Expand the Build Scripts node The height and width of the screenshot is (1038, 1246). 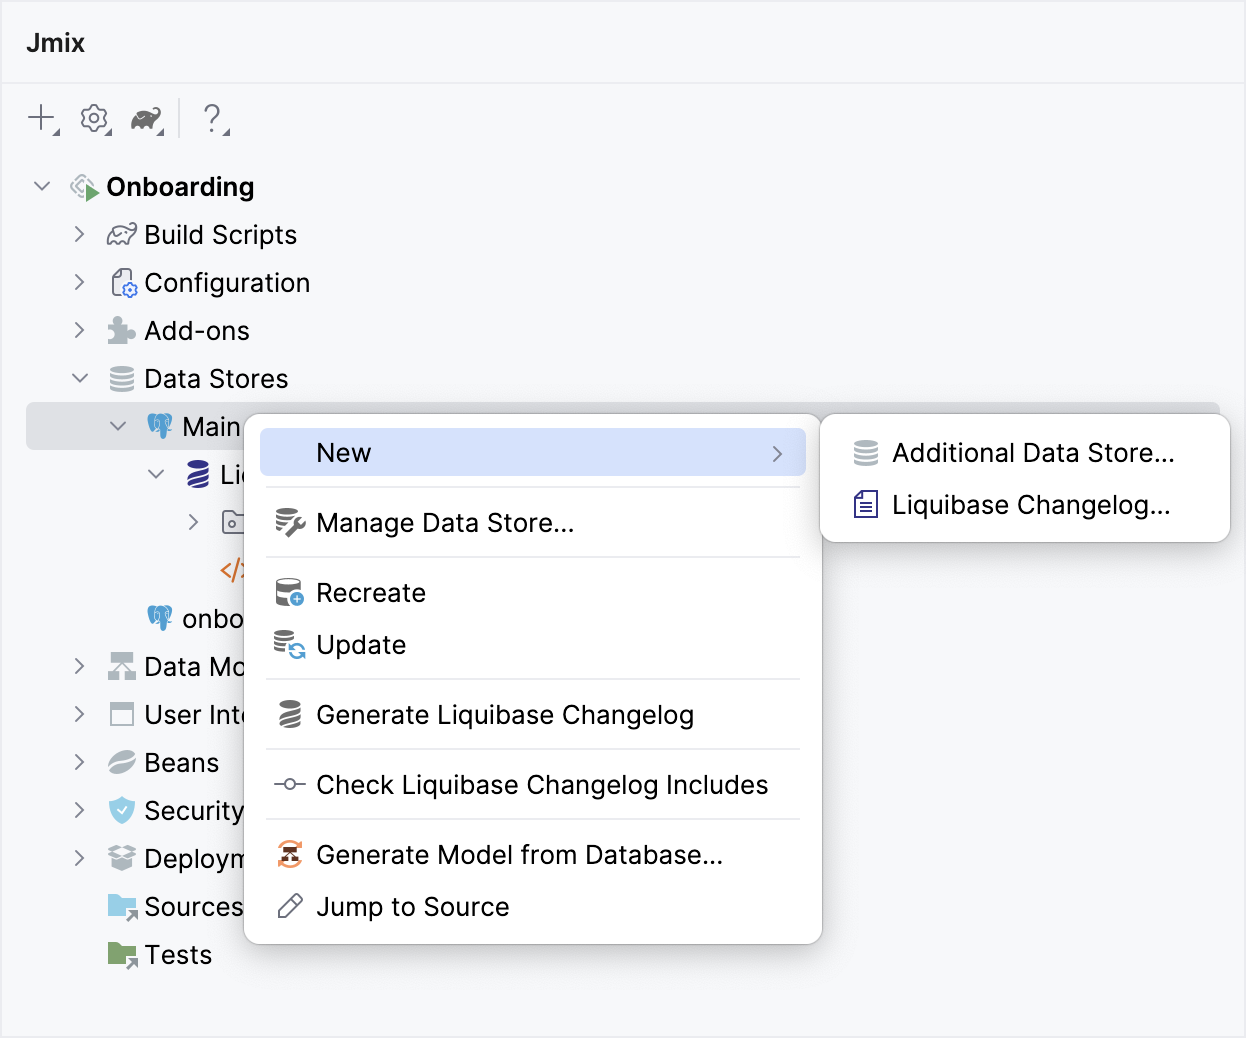pyautogui.click(x=80, y=235)
